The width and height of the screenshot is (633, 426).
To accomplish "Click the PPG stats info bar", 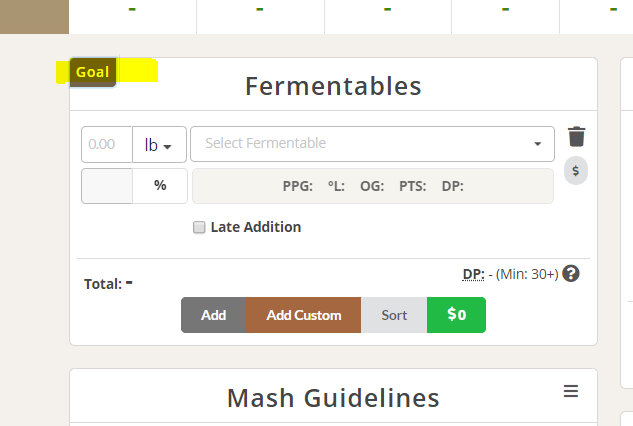I will [373, 186].
